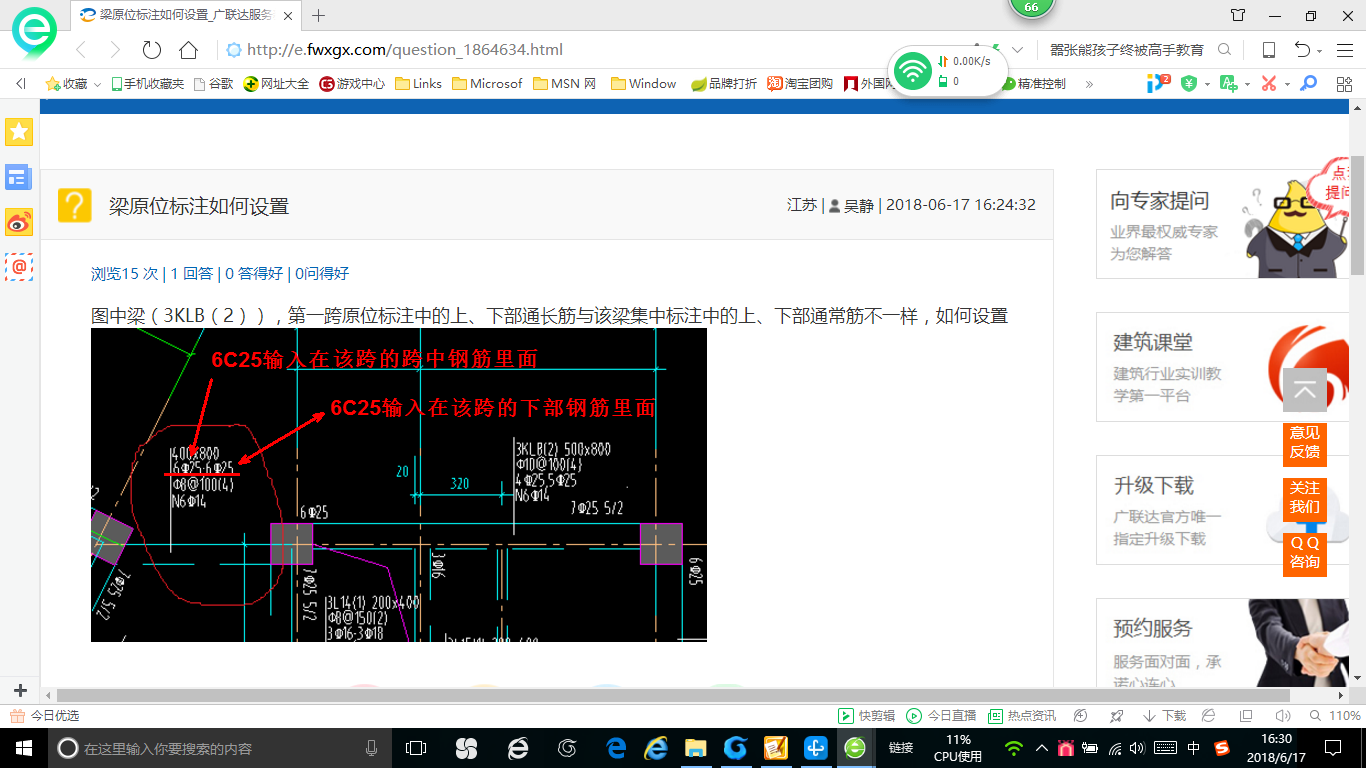Click the CAD beam drawing image

(x=399, y=484)
